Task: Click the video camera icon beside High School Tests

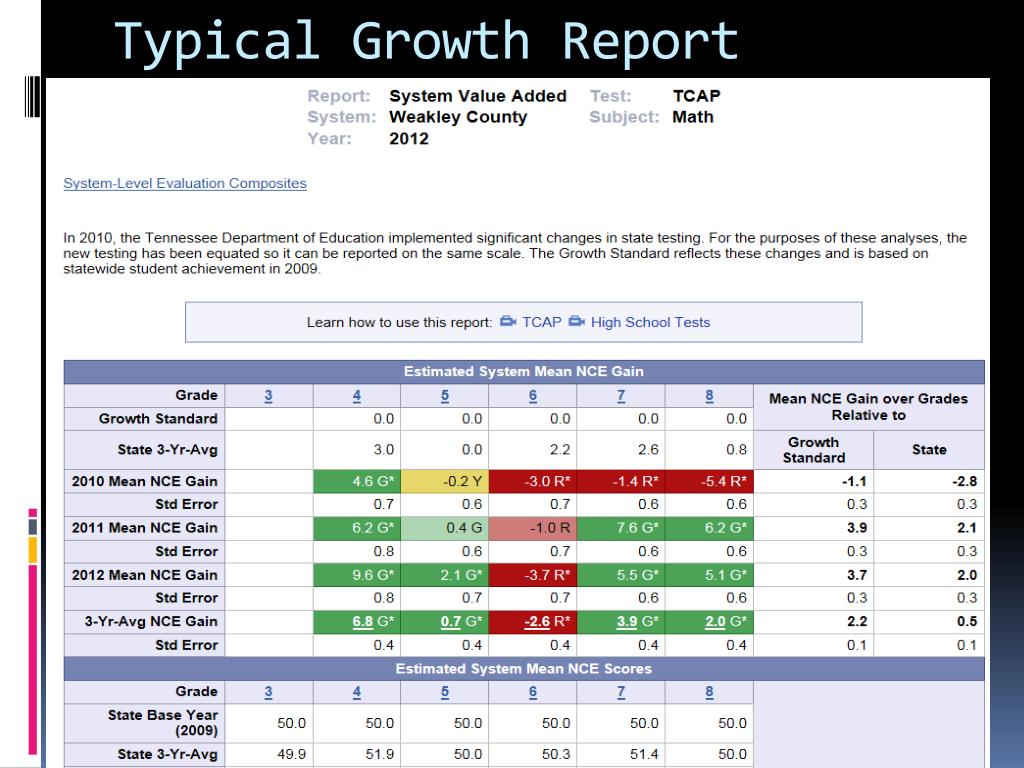Action: click(x=577, y=321)
